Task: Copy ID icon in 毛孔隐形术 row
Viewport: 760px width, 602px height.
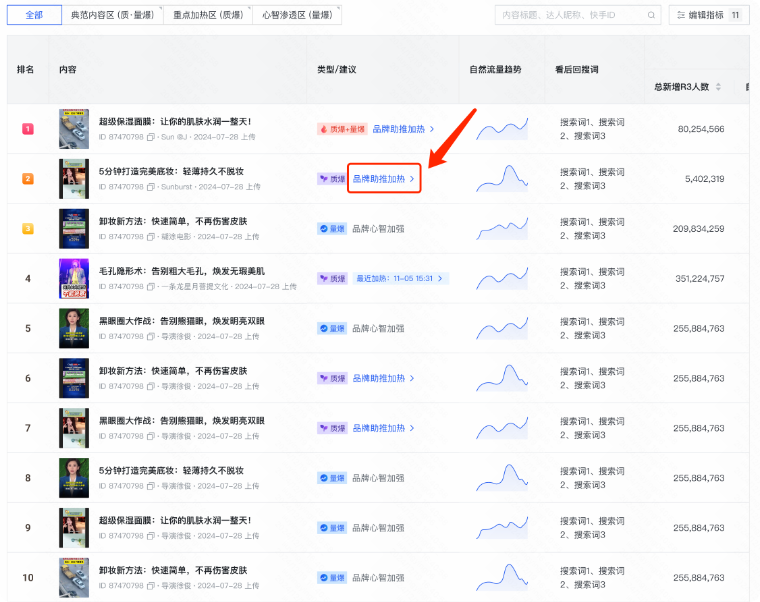Action: point(151,287)
